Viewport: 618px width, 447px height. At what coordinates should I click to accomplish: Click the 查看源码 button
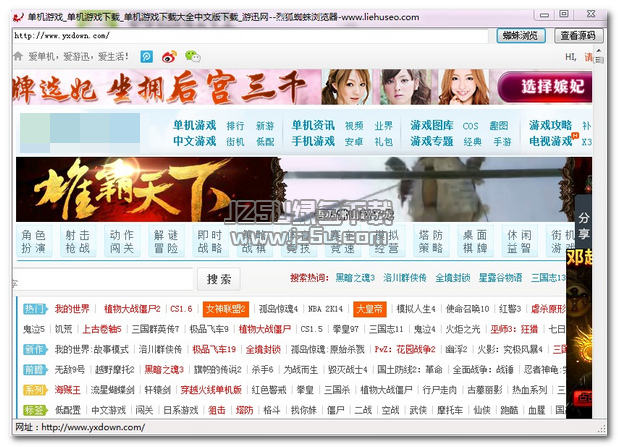pos(578,36)
